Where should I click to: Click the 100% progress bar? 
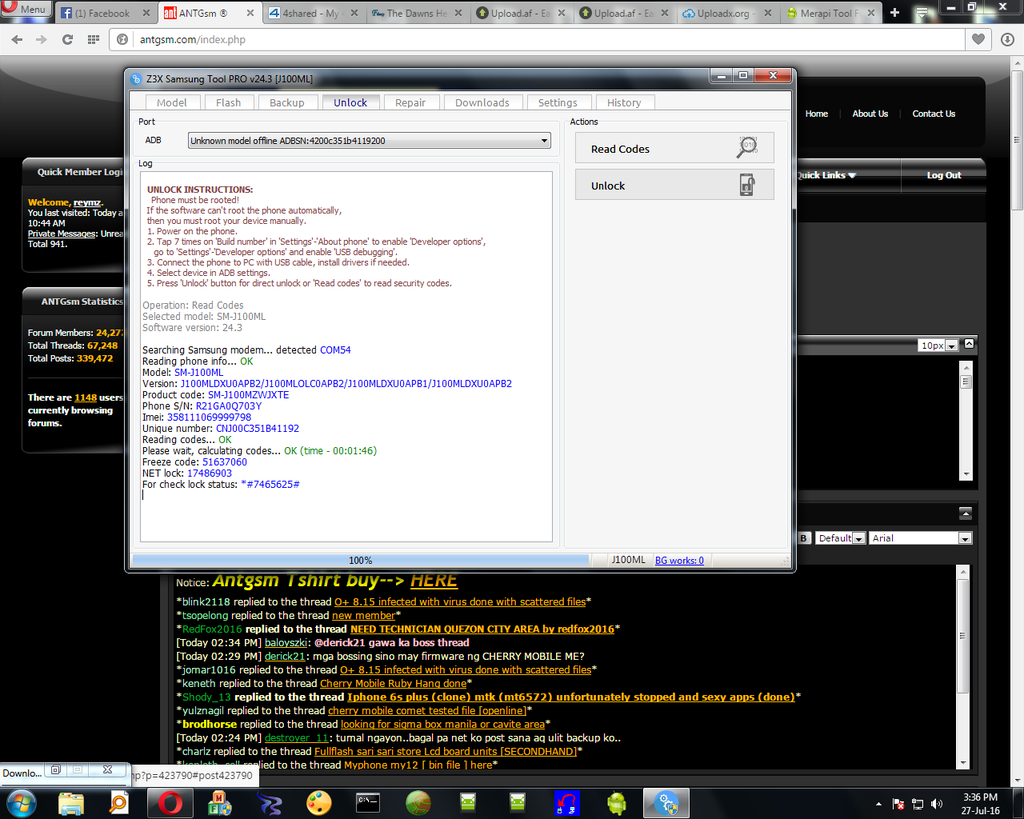tap(360, 561)
